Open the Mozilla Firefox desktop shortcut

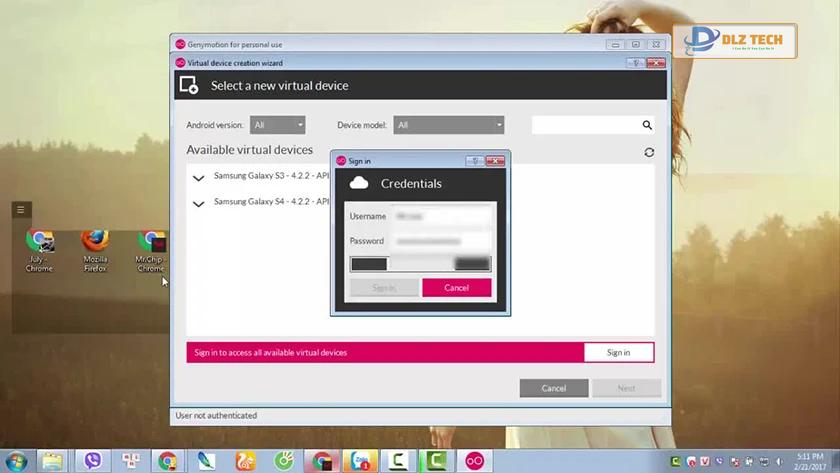[x=95, y=251]
